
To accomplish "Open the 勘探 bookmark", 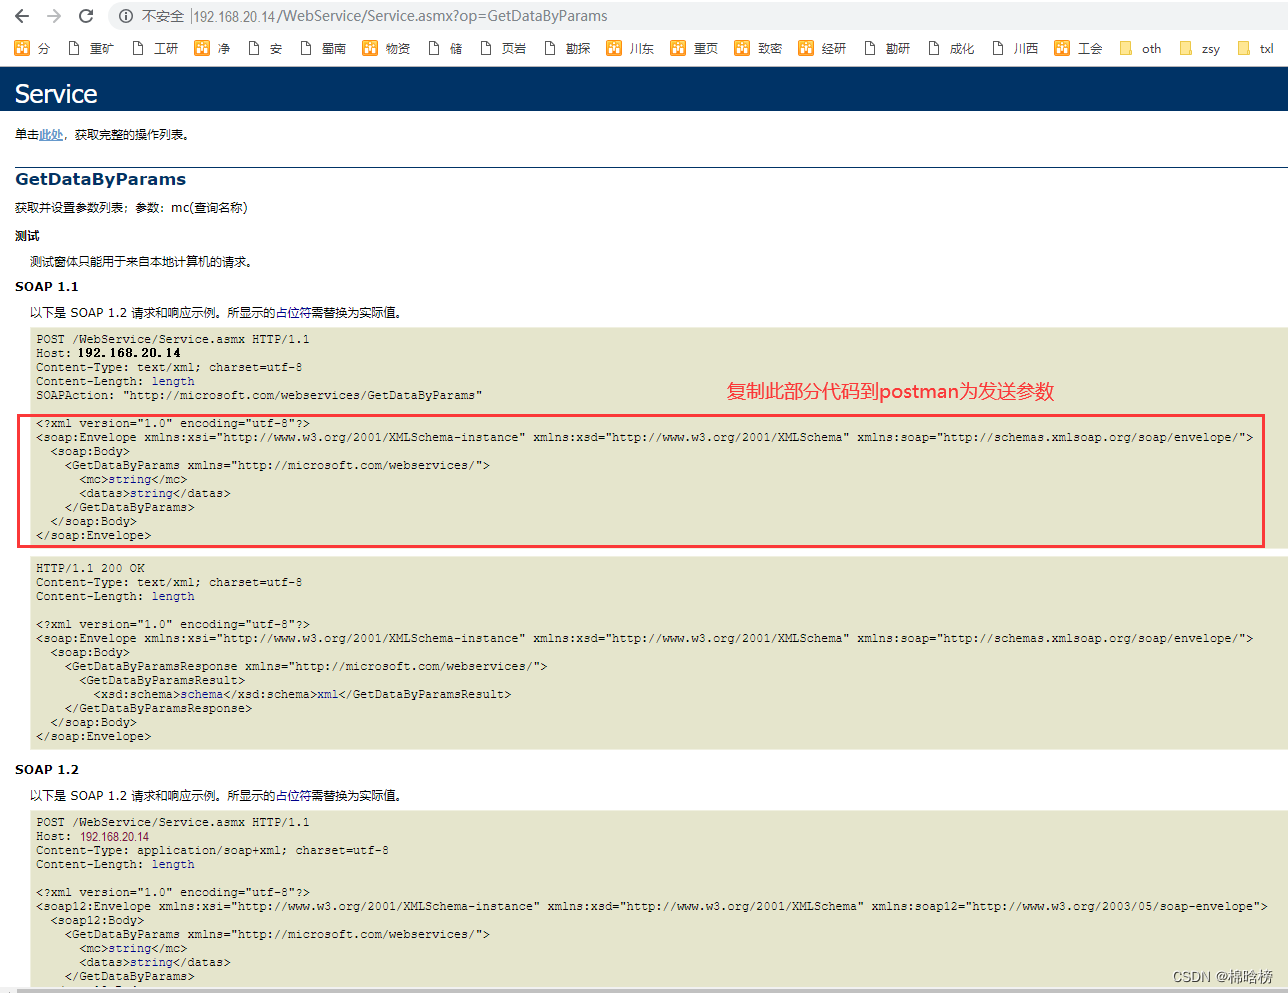I will (577, 47).
